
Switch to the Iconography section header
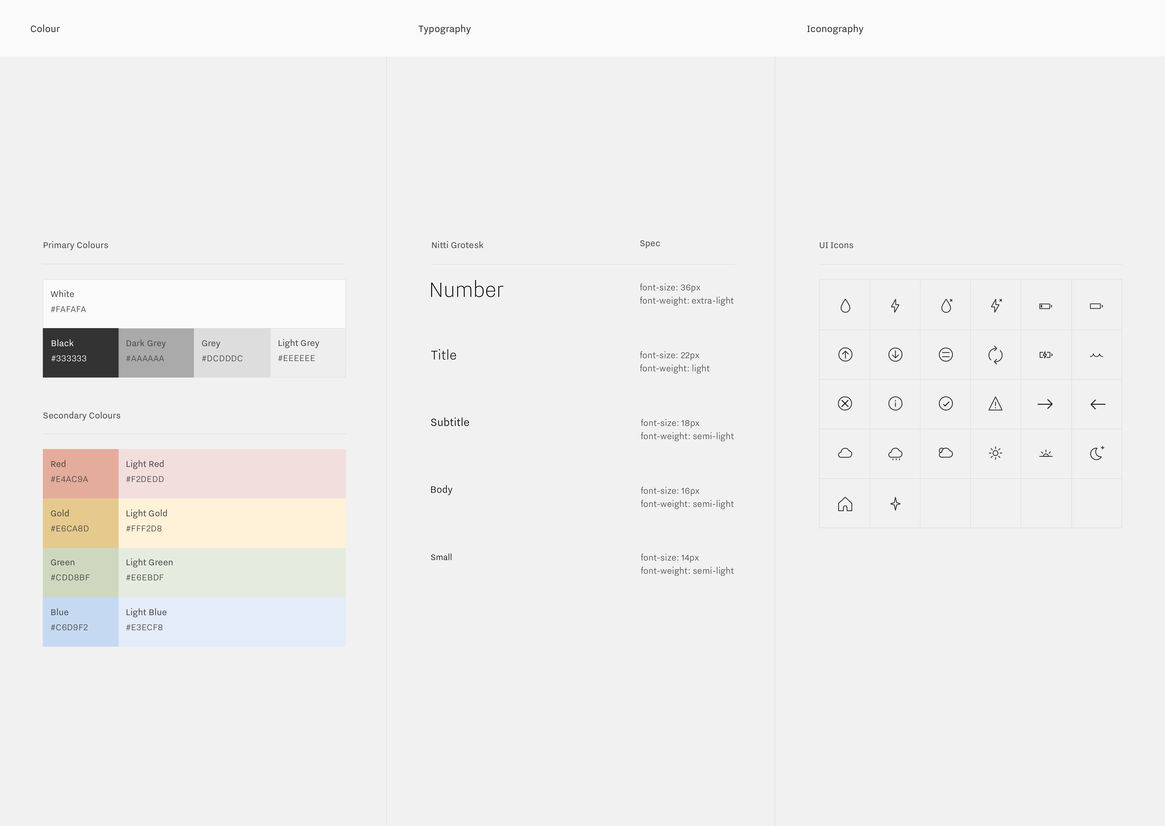coord(835,29)
